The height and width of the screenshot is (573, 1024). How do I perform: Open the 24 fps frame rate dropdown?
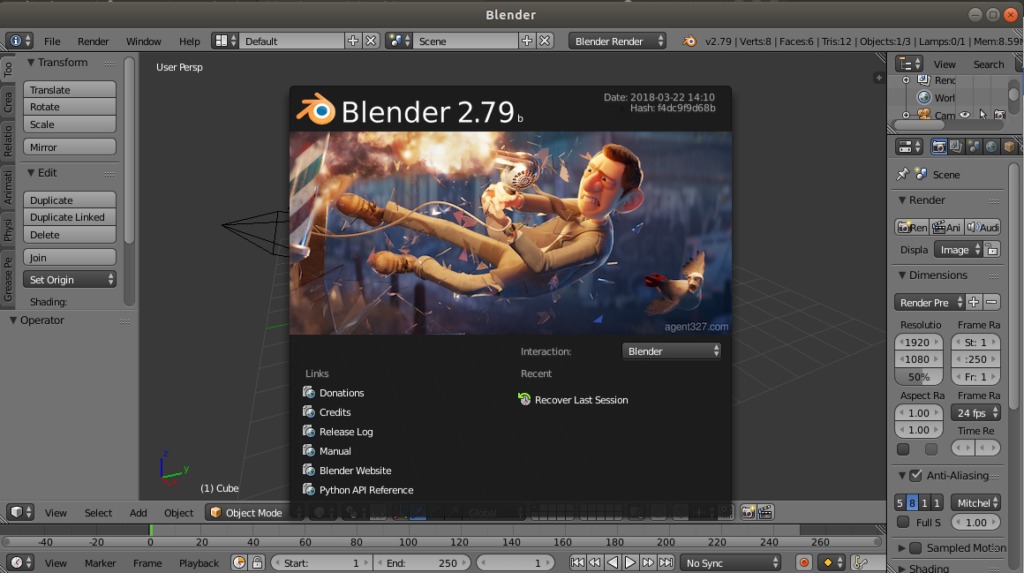coord(975,413)
